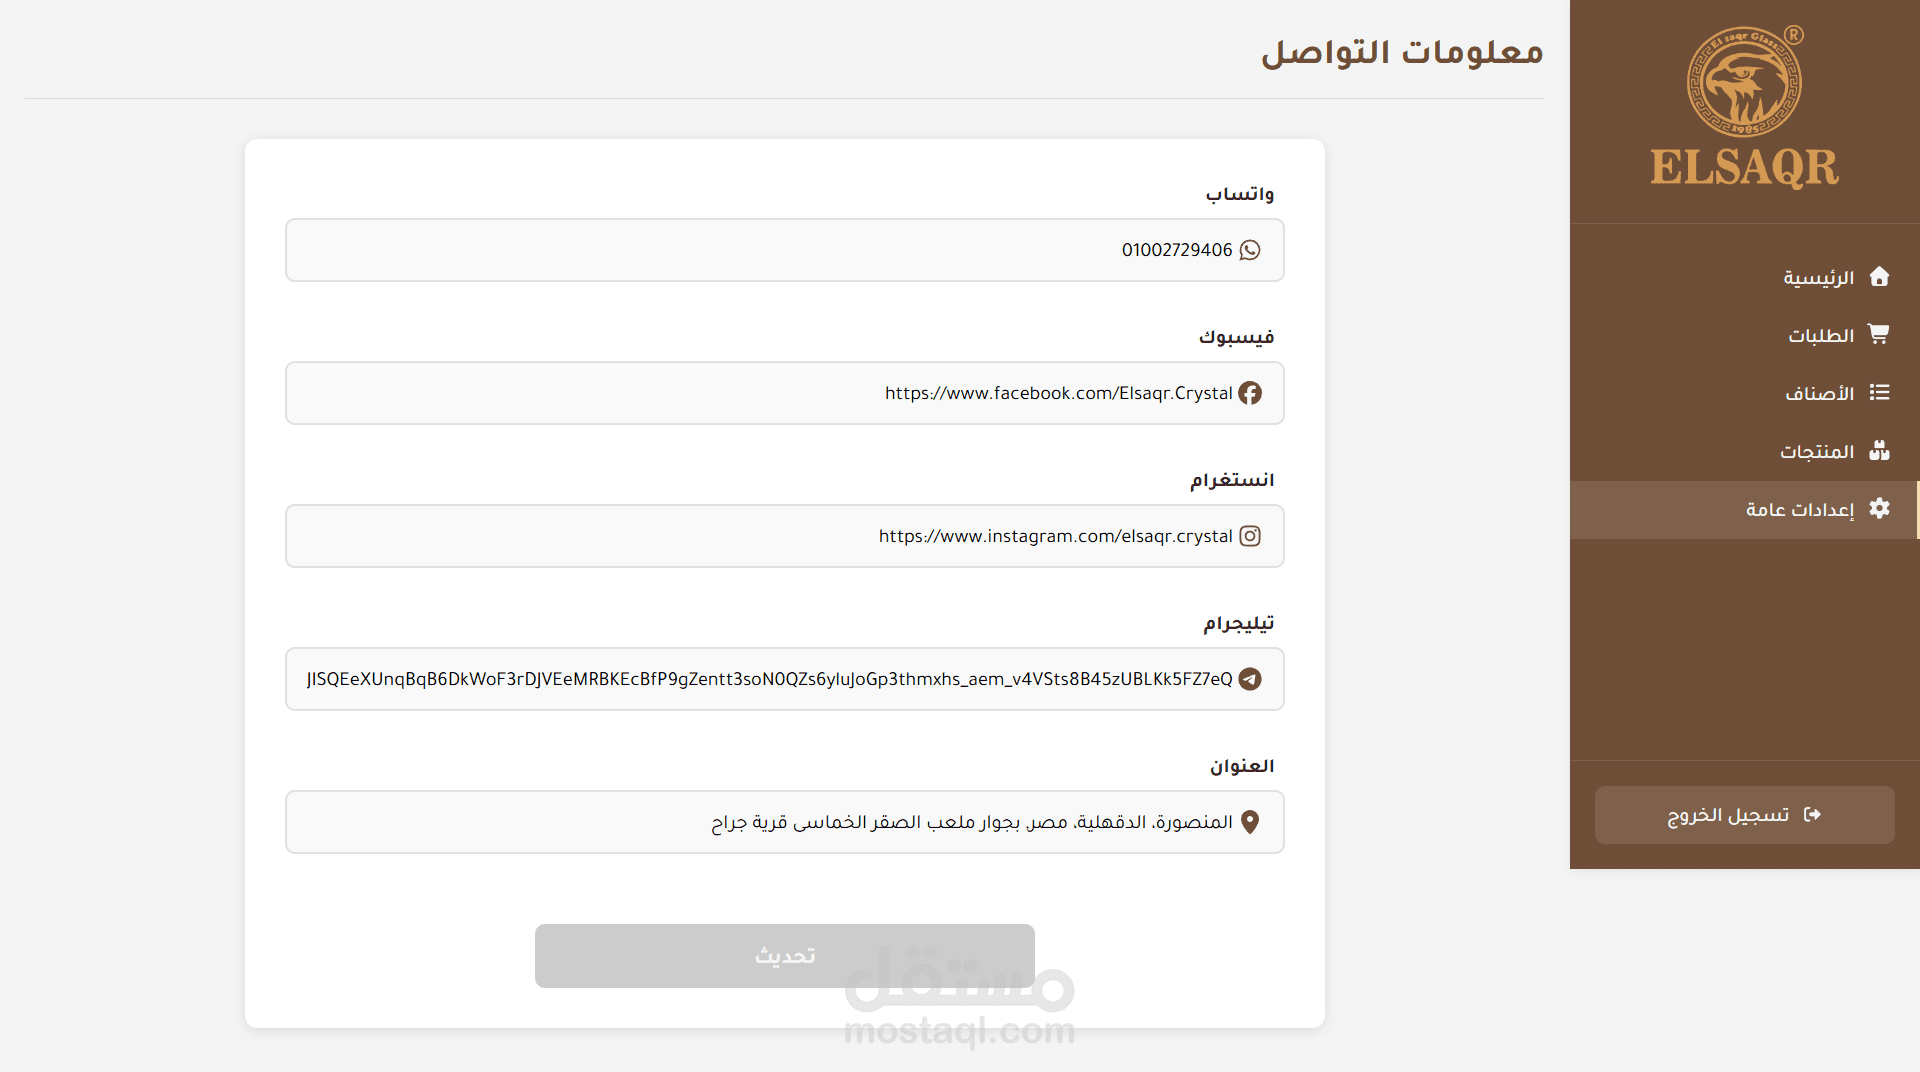The width and height of the screenshot is (1920, 1072).
Task: Focus the WhatsApp number input 01002729406
Action: [x=785, y=250]
